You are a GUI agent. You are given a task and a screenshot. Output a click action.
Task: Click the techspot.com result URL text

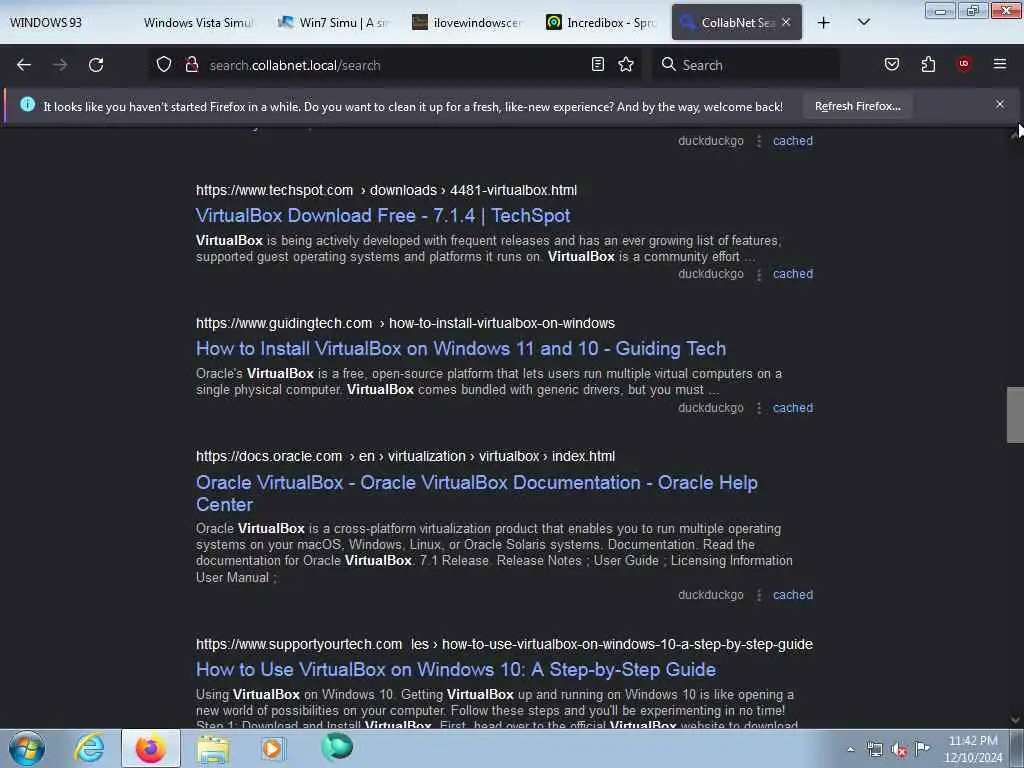(386, 190)
